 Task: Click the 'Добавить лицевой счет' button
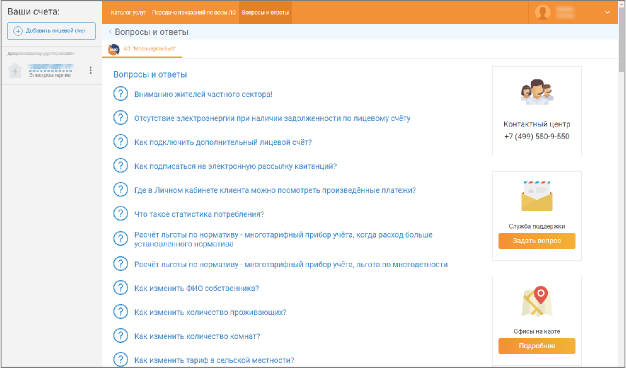52,31
